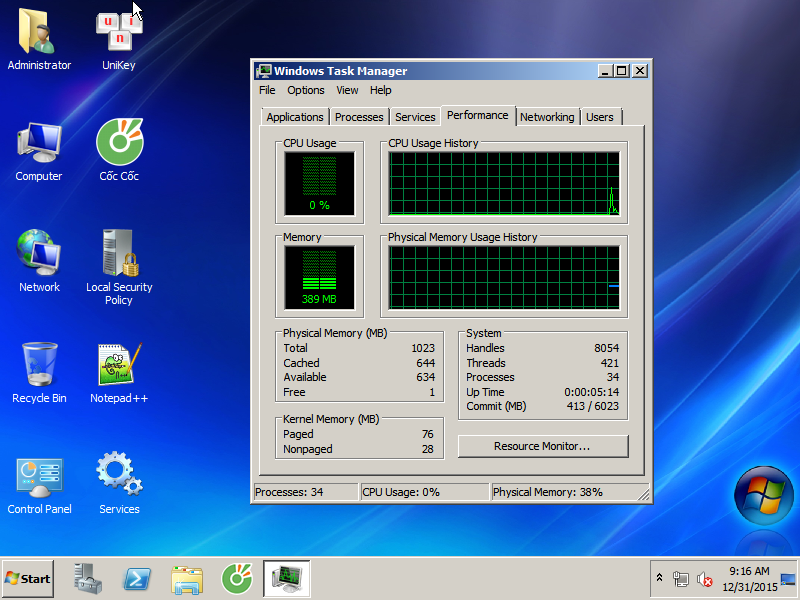
Task: Open Cốc Cốc from the taskbar
Action: 237,579
